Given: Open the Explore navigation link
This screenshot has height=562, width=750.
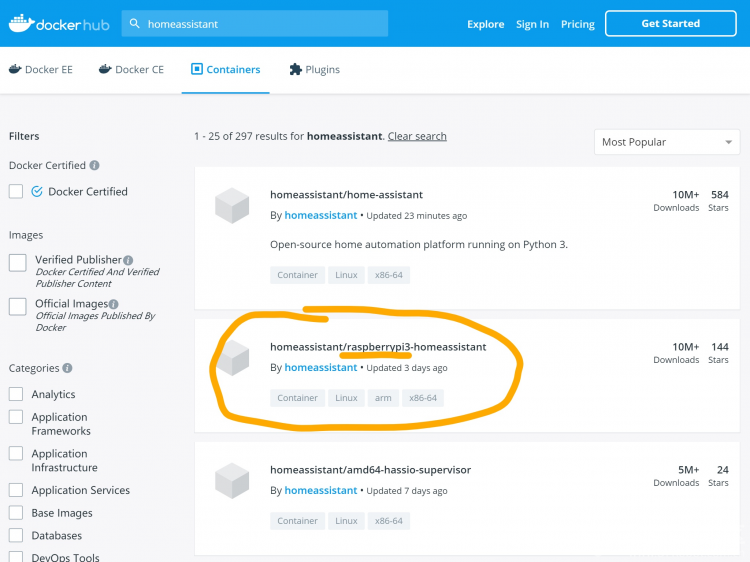Looking at the screenshot, I should pyautogui.click(x=485, y=24).
